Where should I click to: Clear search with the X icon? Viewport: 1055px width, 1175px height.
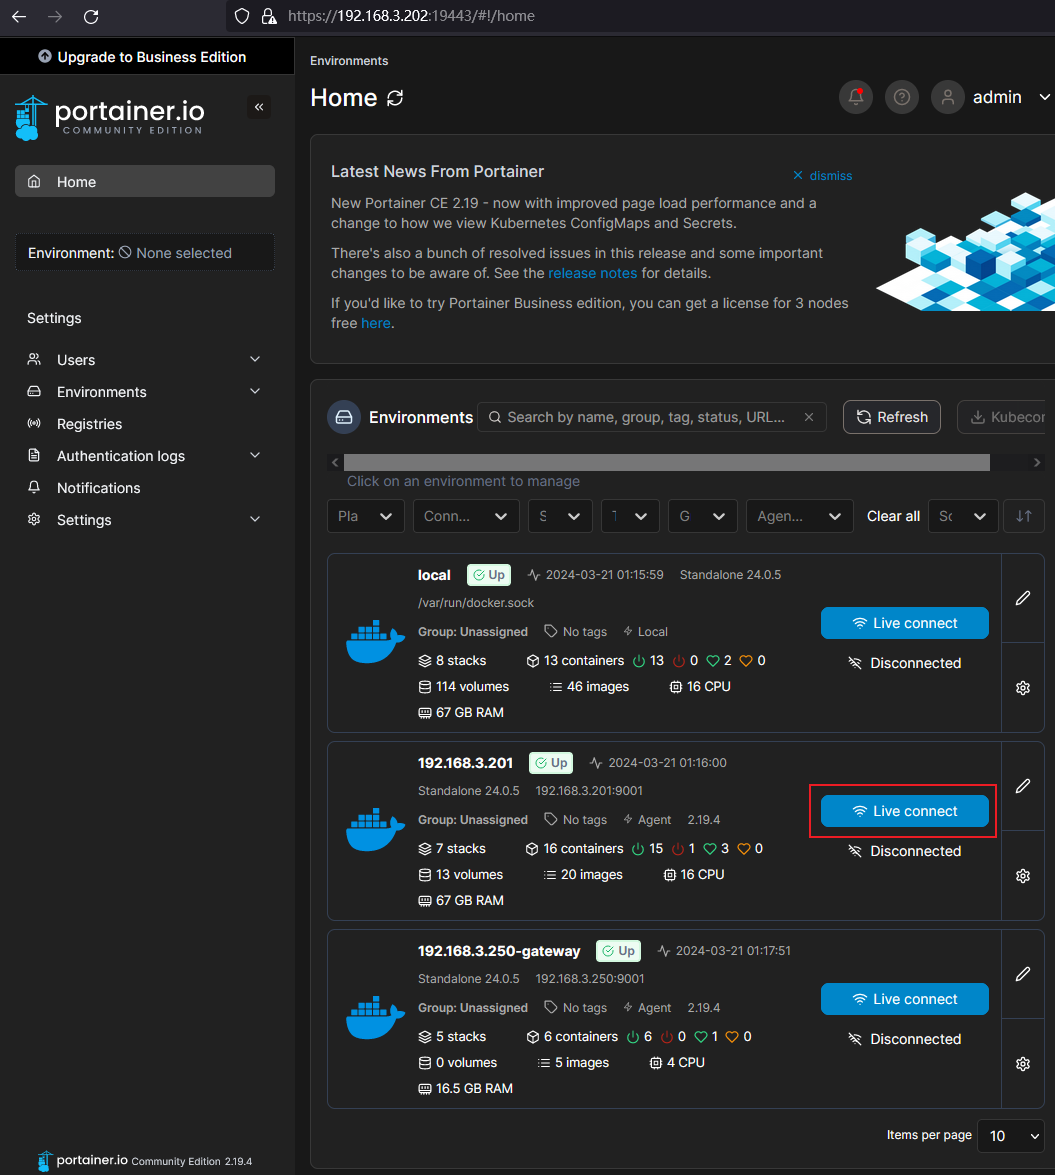809,417
